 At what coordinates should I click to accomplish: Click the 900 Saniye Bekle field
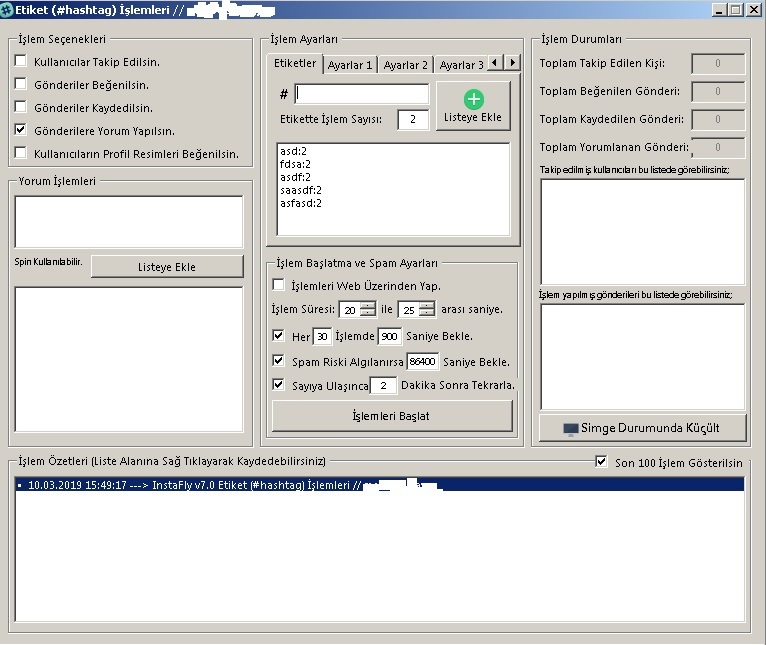389,337
